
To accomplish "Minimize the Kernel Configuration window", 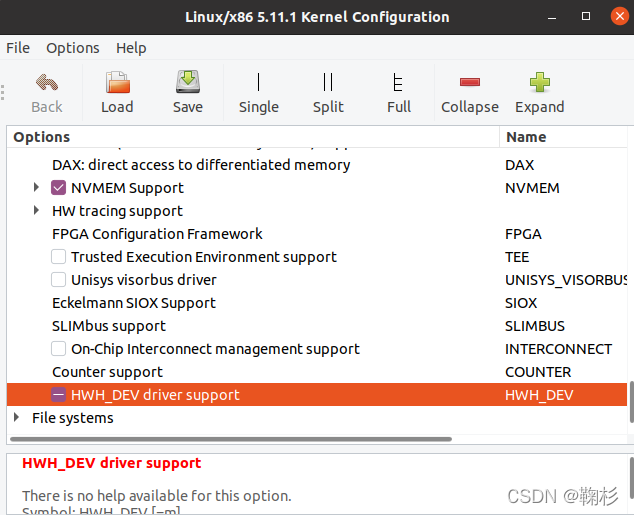I will click(552, 17).
